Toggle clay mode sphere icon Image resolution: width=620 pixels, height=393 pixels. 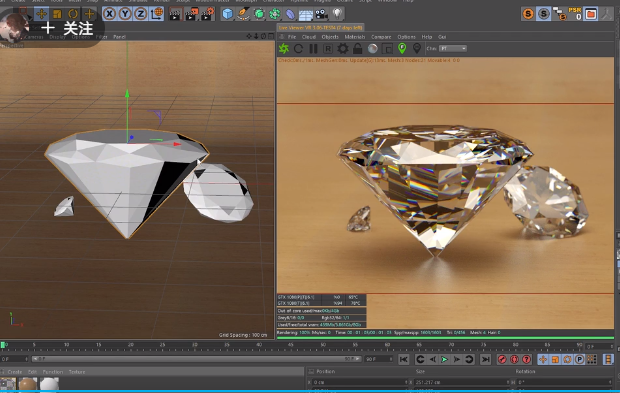(x=372, y=49)
